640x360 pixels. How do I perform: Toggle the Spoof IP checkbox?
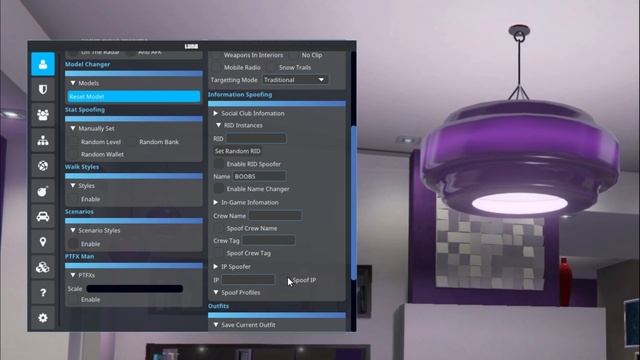(285, 280)
